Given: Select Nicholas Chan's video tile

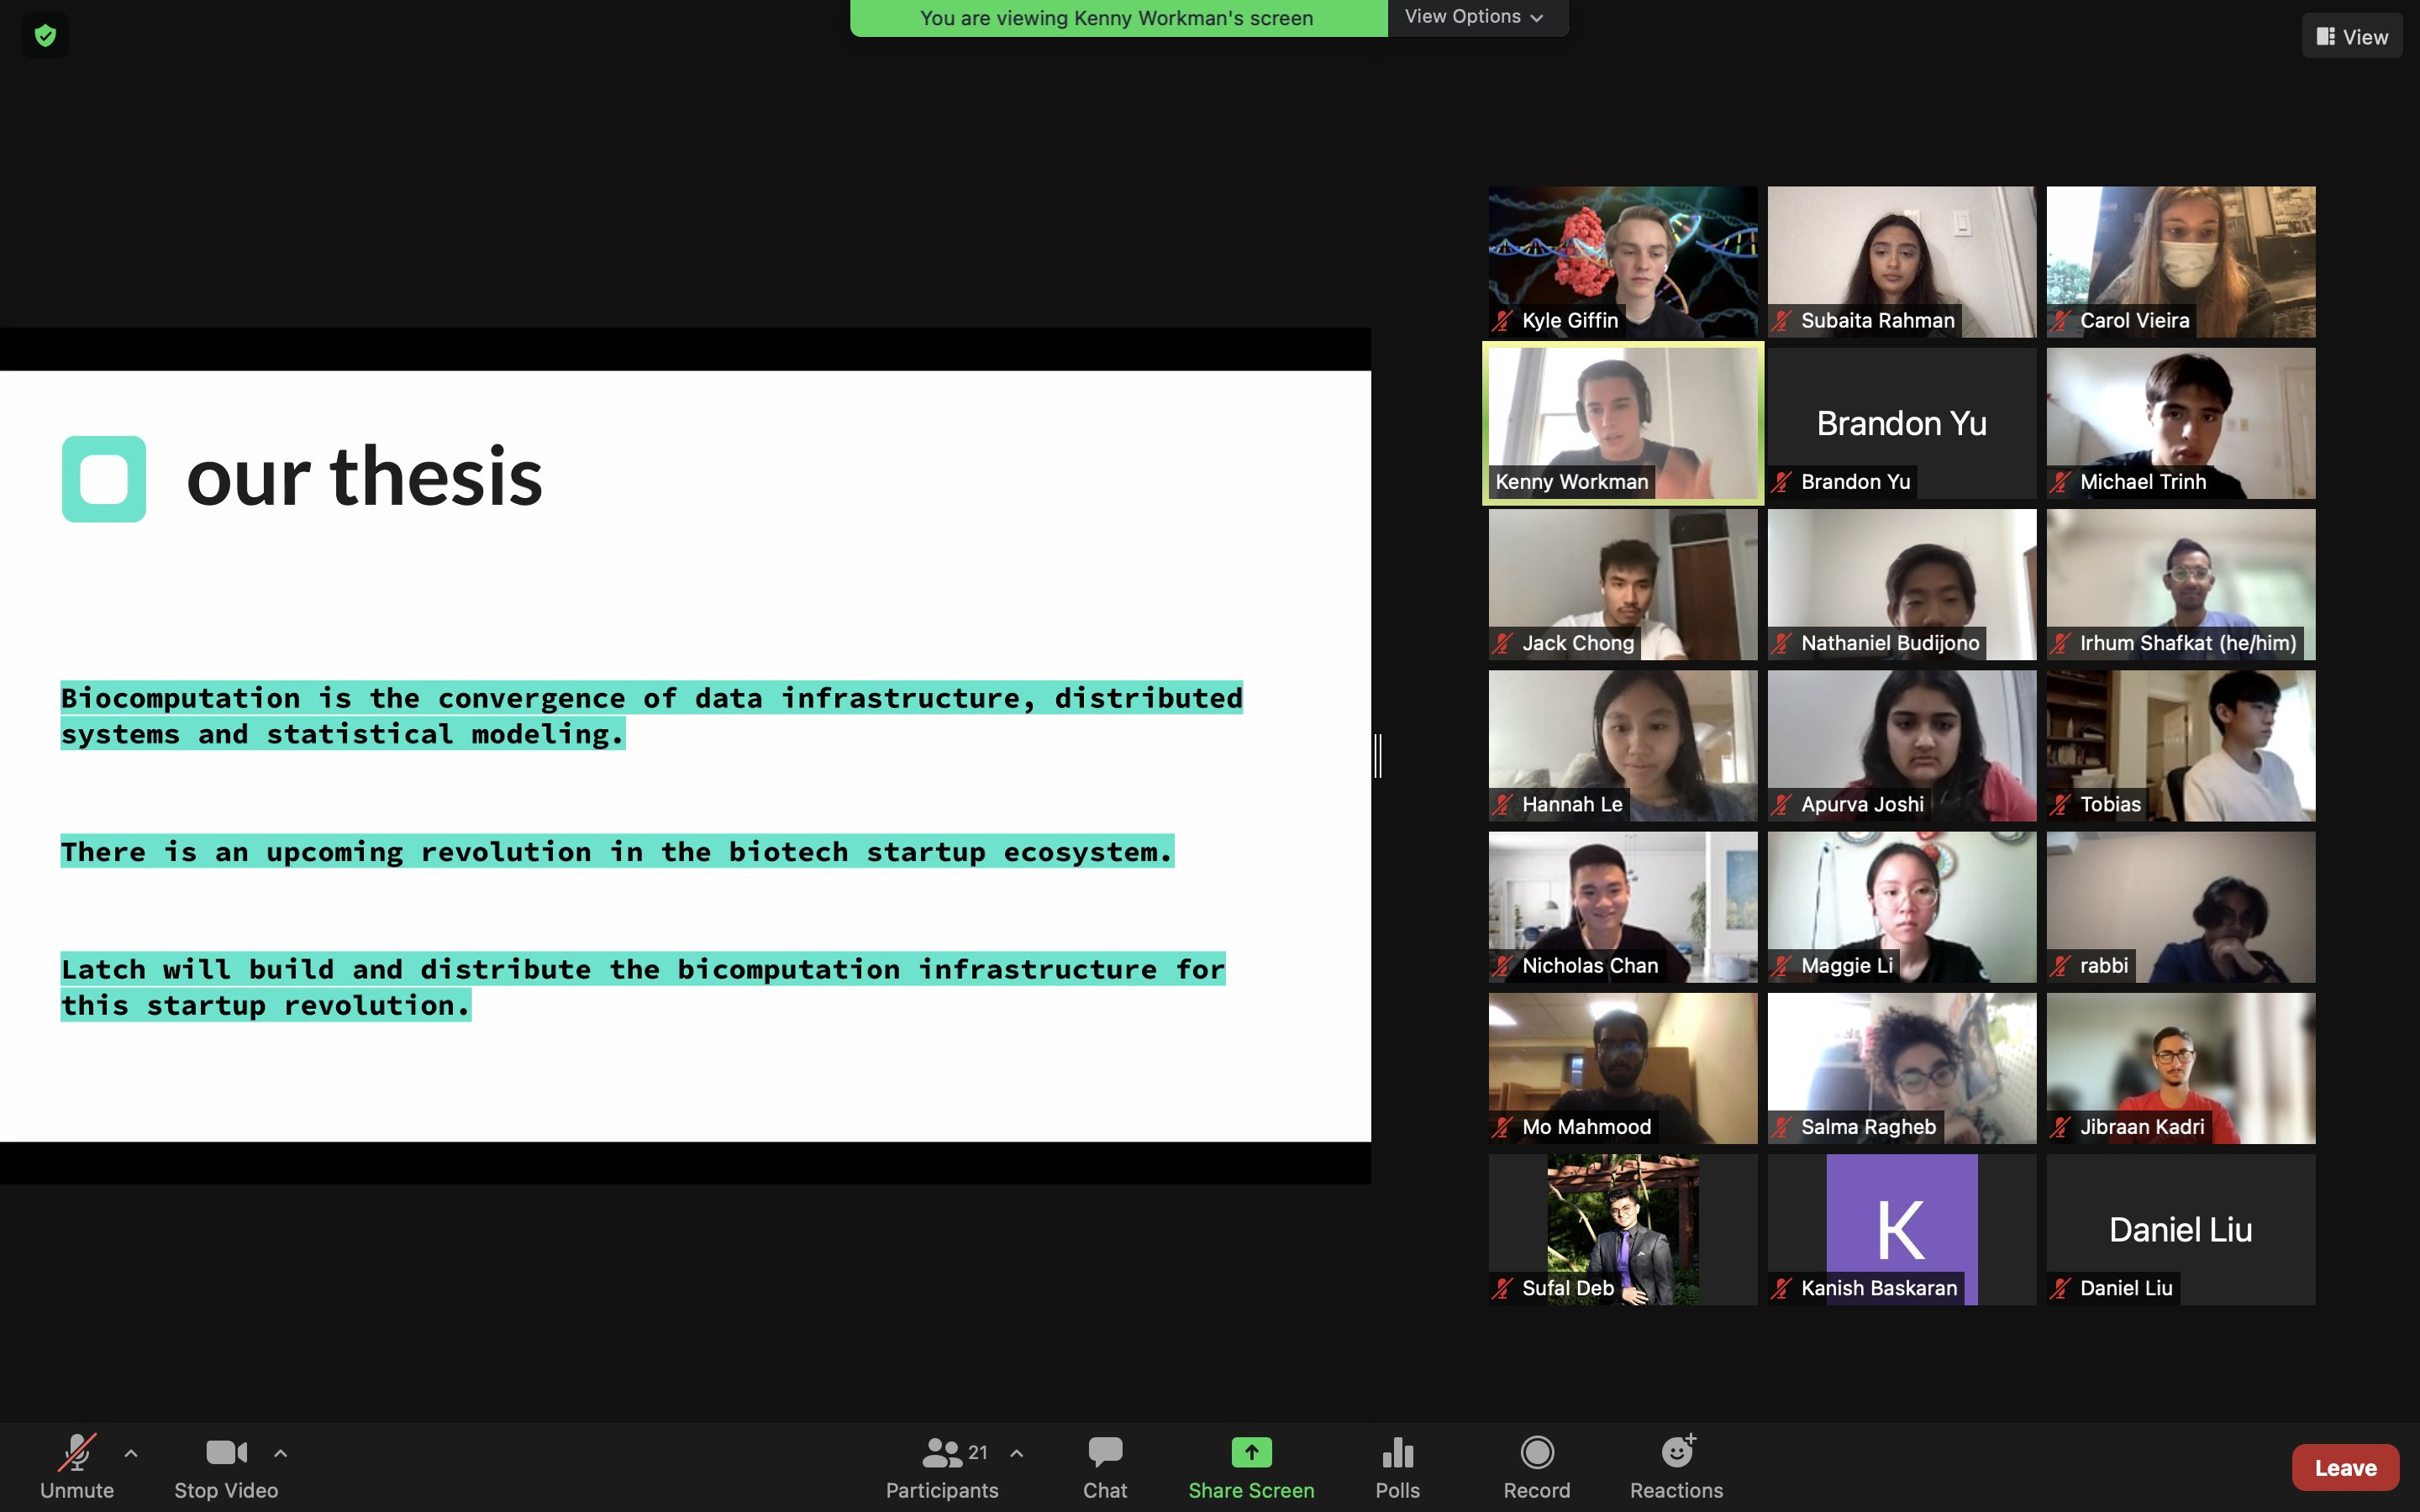Looking at the screenshot, I should 1622,907.
